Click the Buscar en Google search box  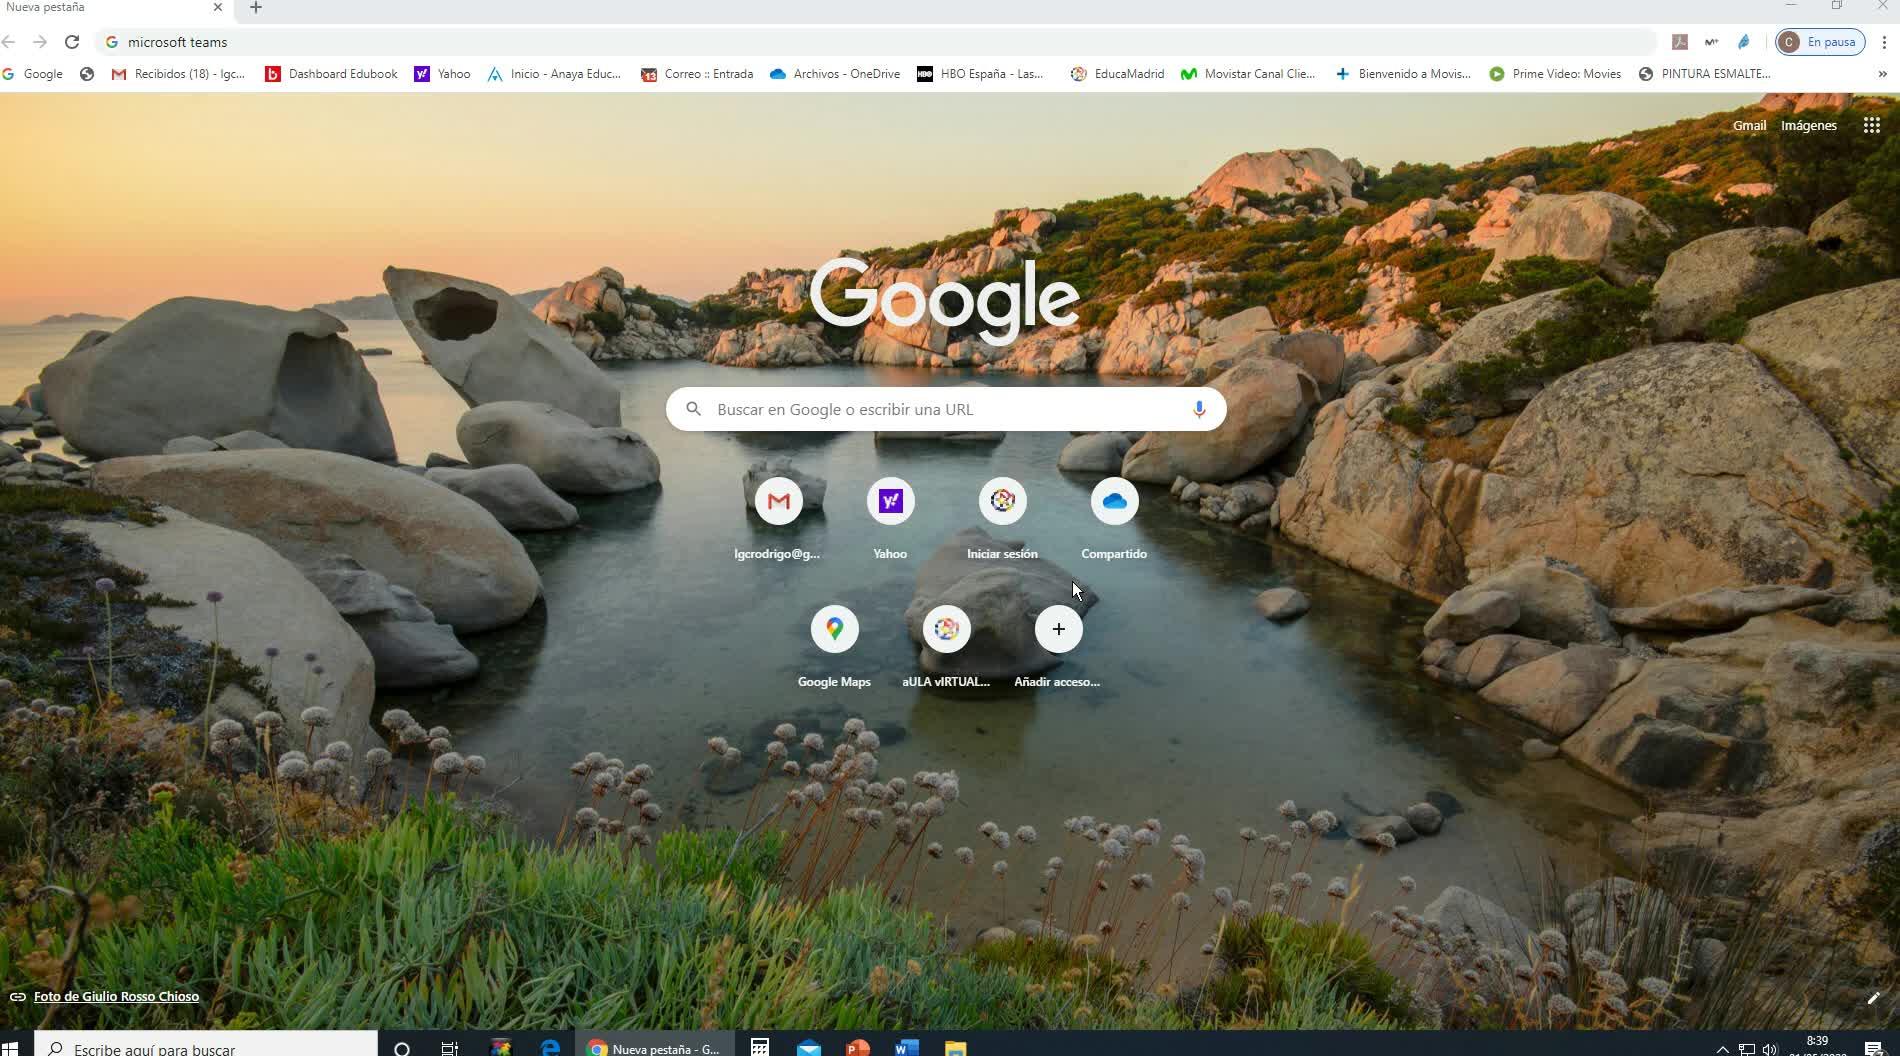tap(946, 409)
